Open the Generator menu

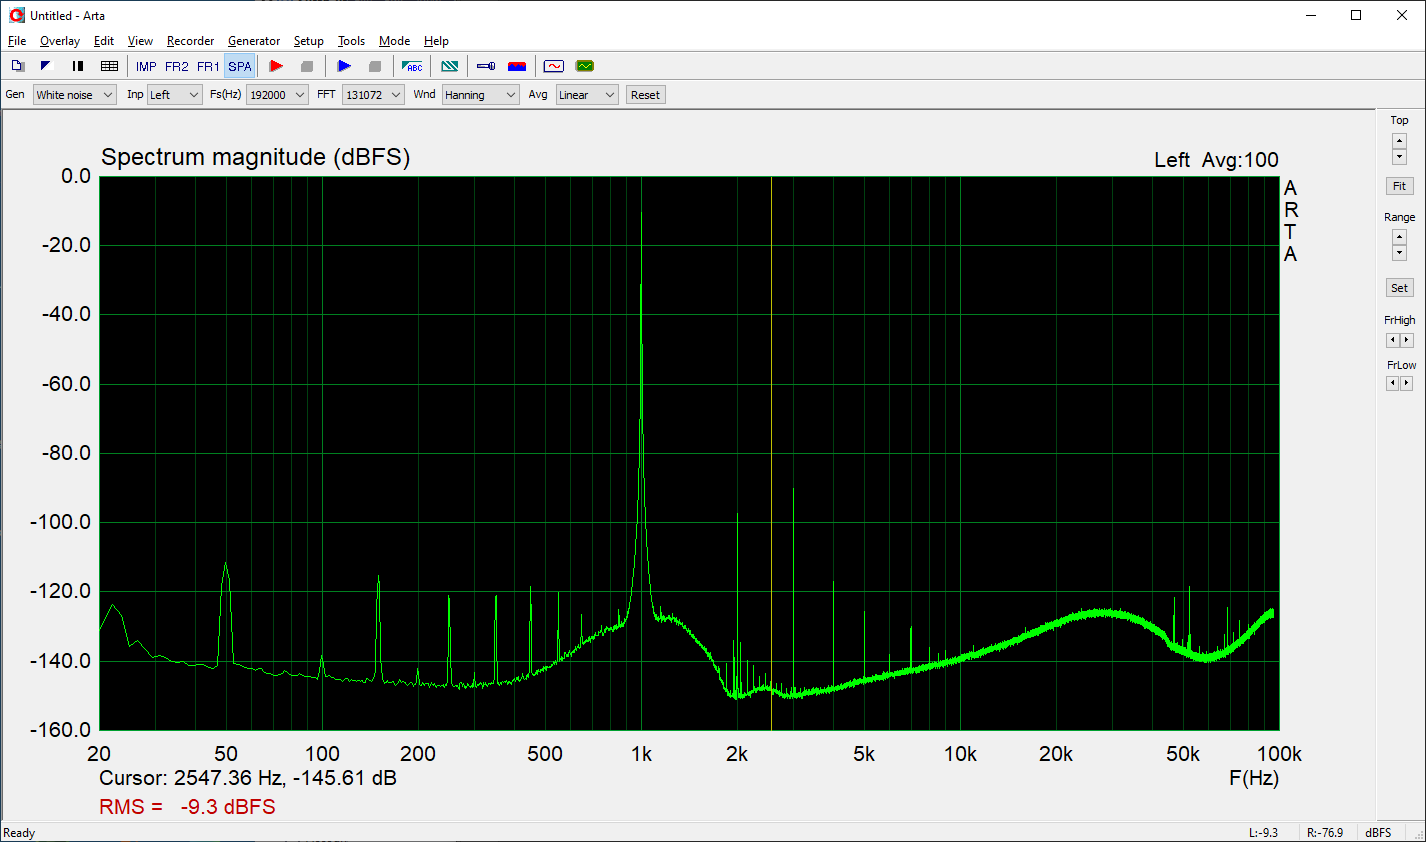[x=254, y=41]
